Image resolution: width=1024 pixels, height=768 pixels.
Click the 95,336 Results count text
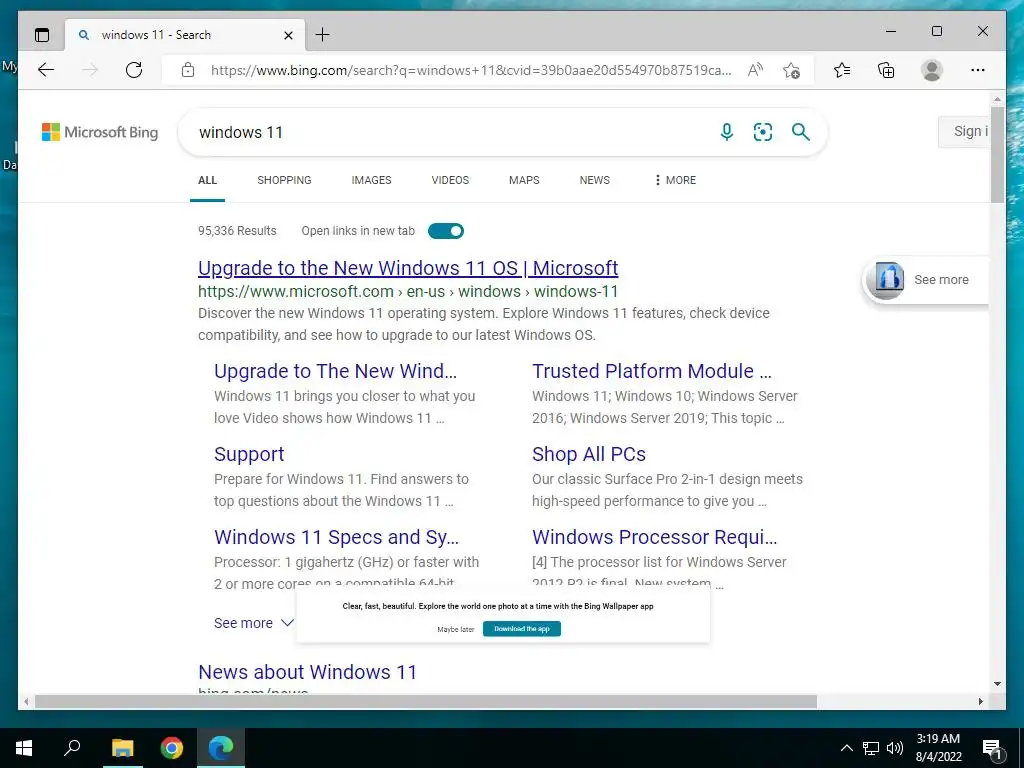point(237,231)
